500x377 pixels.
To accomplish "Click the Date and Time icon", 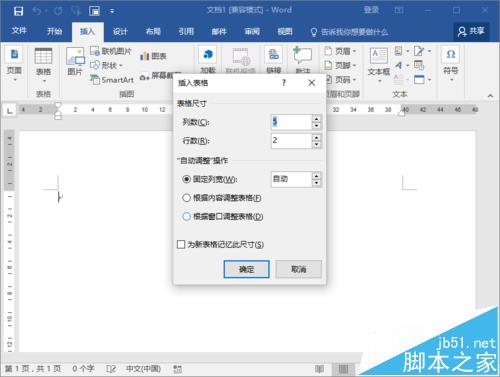I will (x=419, y=65).
